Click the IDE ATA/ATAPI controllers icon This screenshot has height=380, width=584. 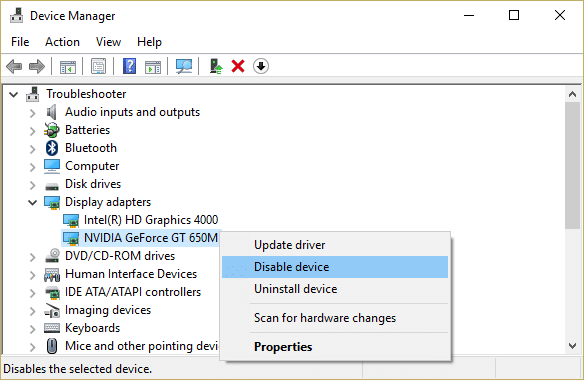[x=52, y=292]
